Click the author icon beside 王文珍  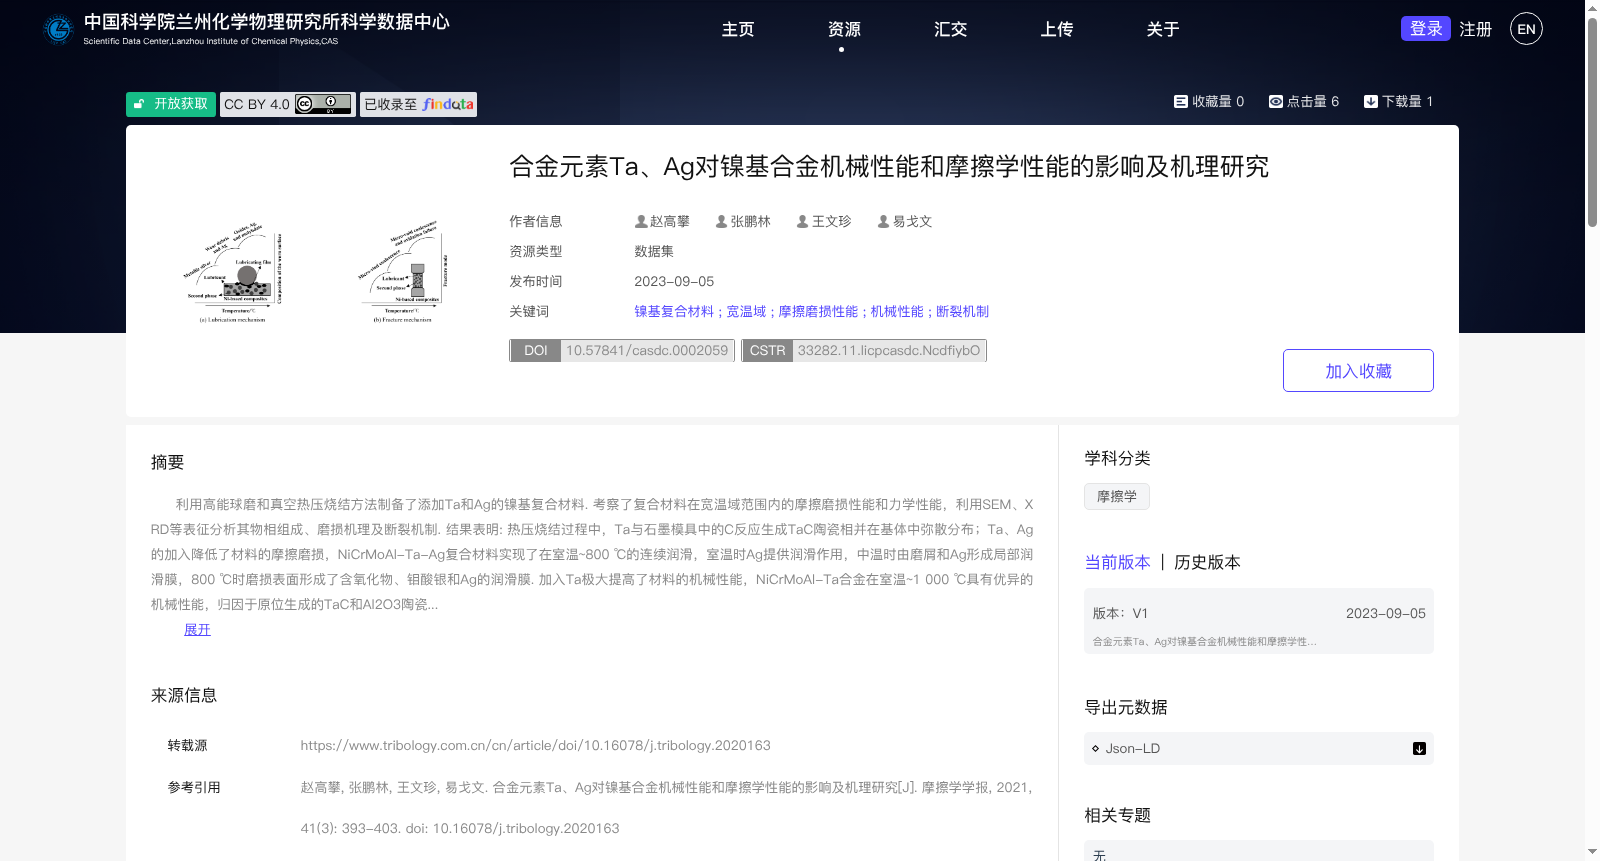click(802, 222)
